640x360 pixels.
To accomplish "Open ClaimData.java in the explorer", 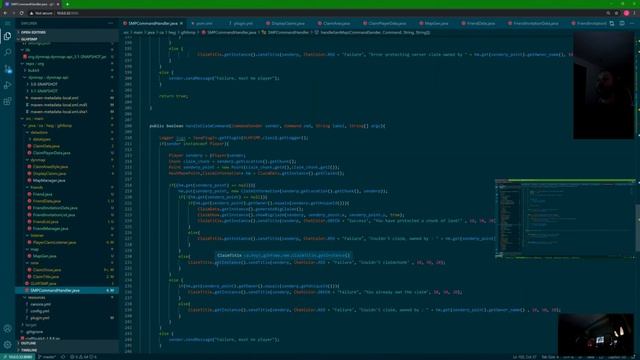I will click(x=67, y=146).
